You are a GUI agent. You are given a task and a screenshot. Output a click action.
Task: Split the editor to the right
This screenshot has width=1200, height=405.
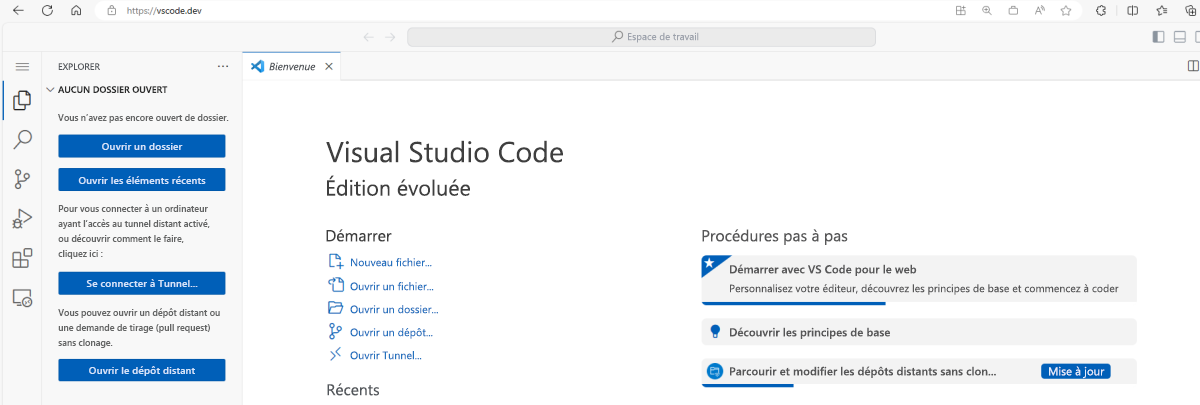tap(1192, 66)
